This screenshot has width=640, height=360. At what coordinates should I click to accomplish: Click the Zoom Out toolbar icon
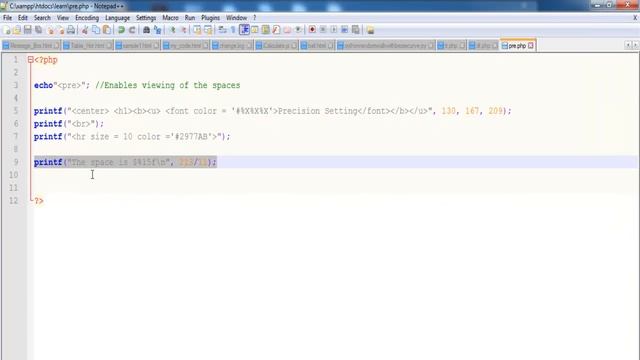[183, 30]
